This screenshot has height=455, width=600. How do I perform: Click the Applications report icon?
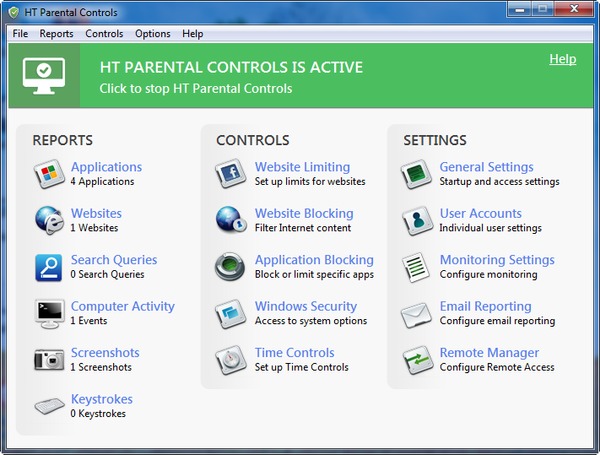pyautogui.click(x=49, y=174)
